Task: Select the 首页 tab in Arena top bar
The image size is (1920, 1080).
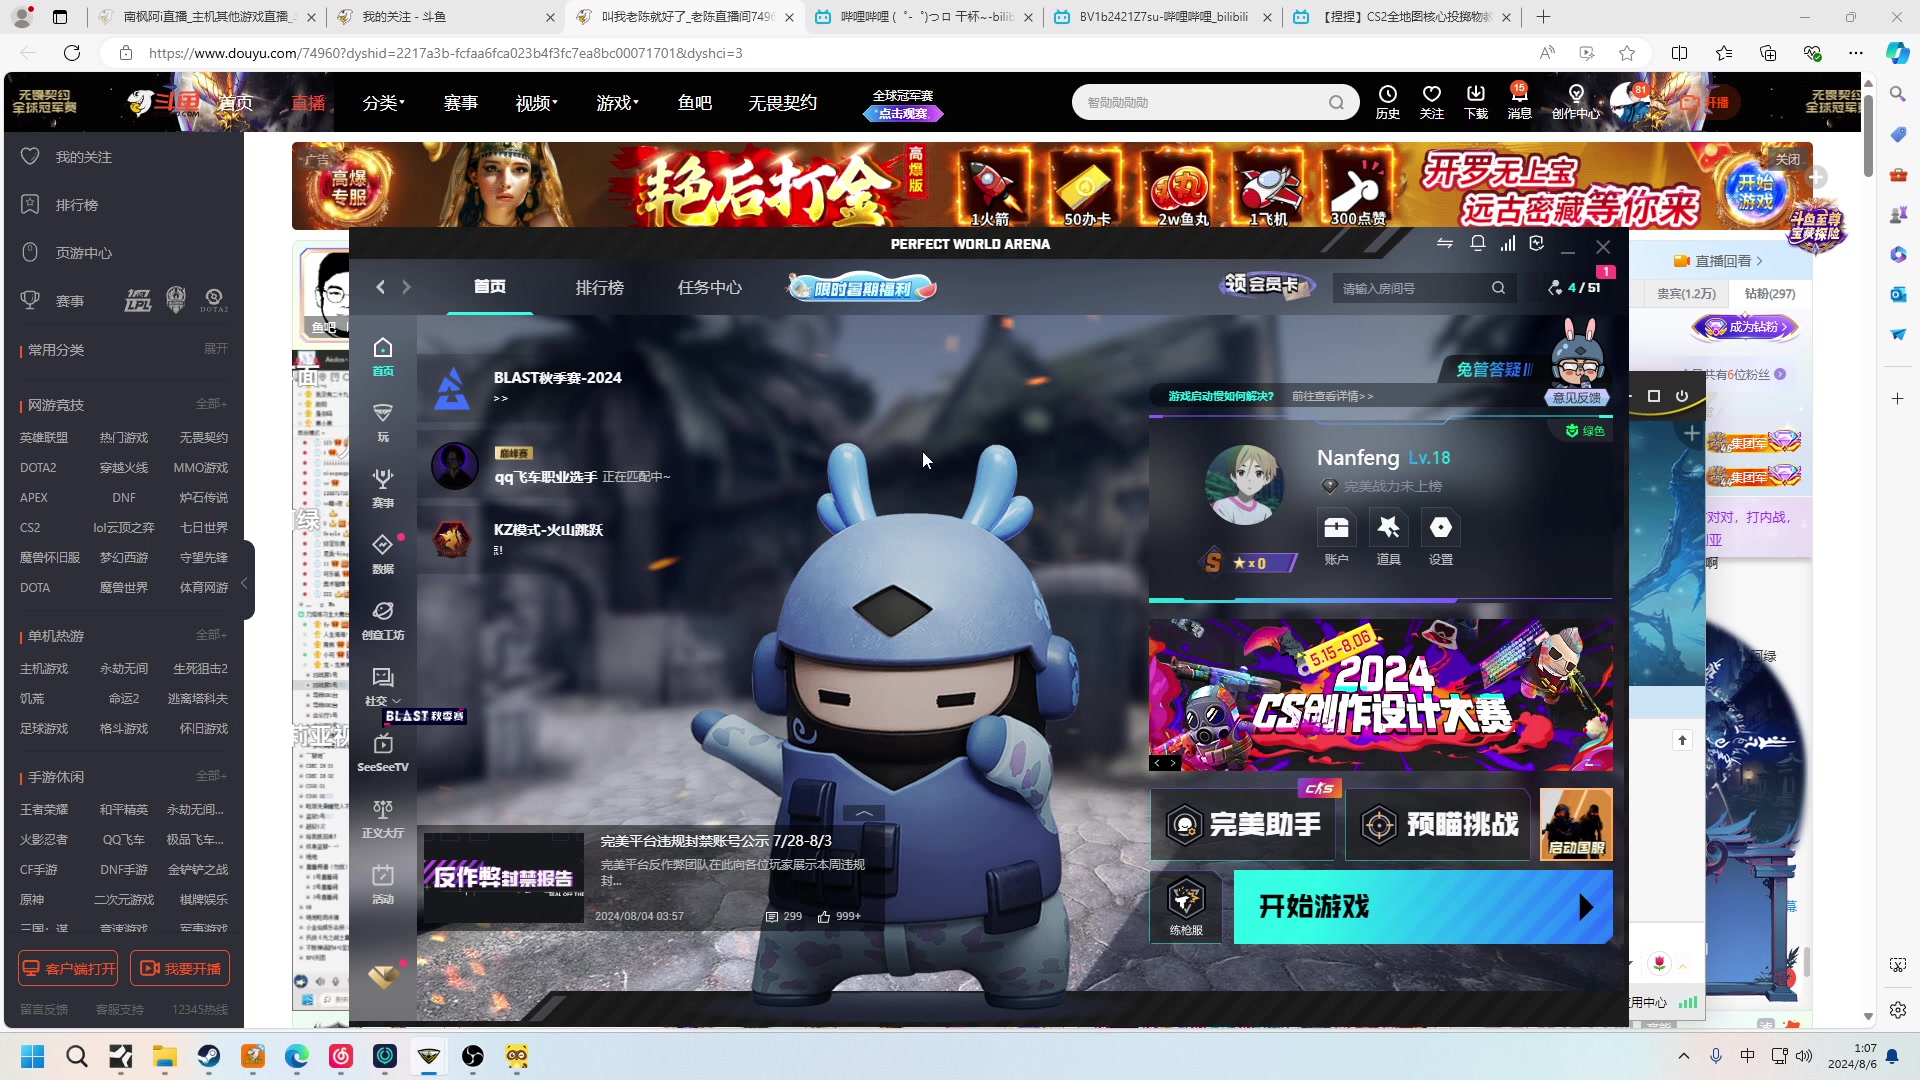Action: coord(490,288)
